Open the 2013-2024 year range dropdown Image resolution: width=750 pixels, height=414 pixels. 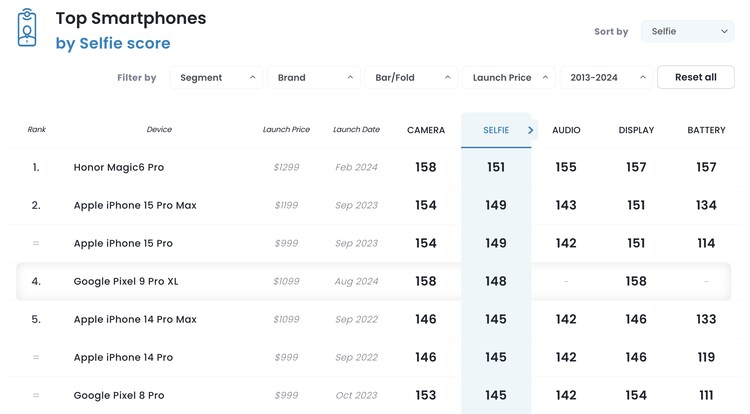point(604,78)
